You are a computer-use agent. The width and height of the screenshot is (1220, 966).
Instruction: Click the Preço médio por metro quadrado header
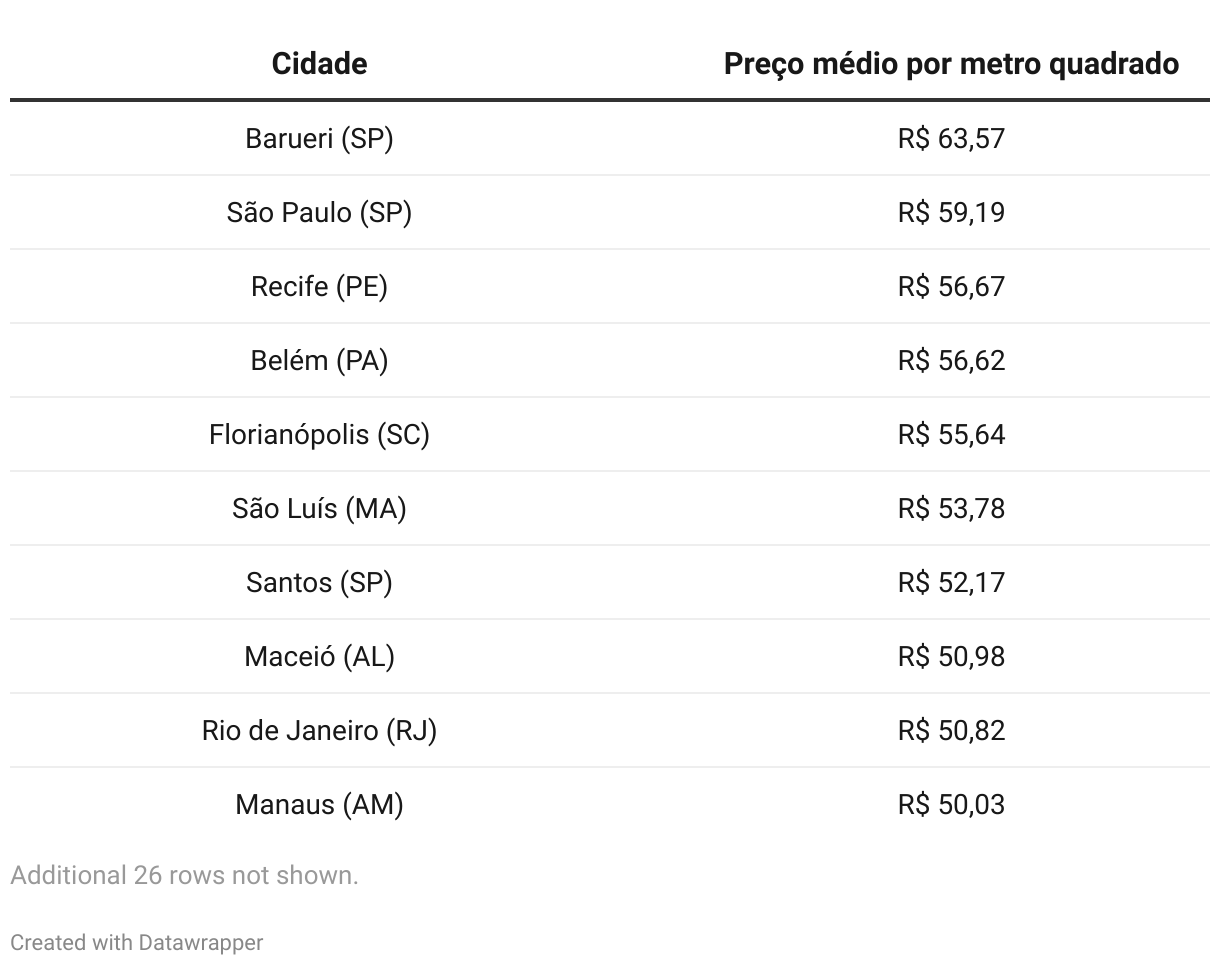pyautogui.click(x=951, y=64)
